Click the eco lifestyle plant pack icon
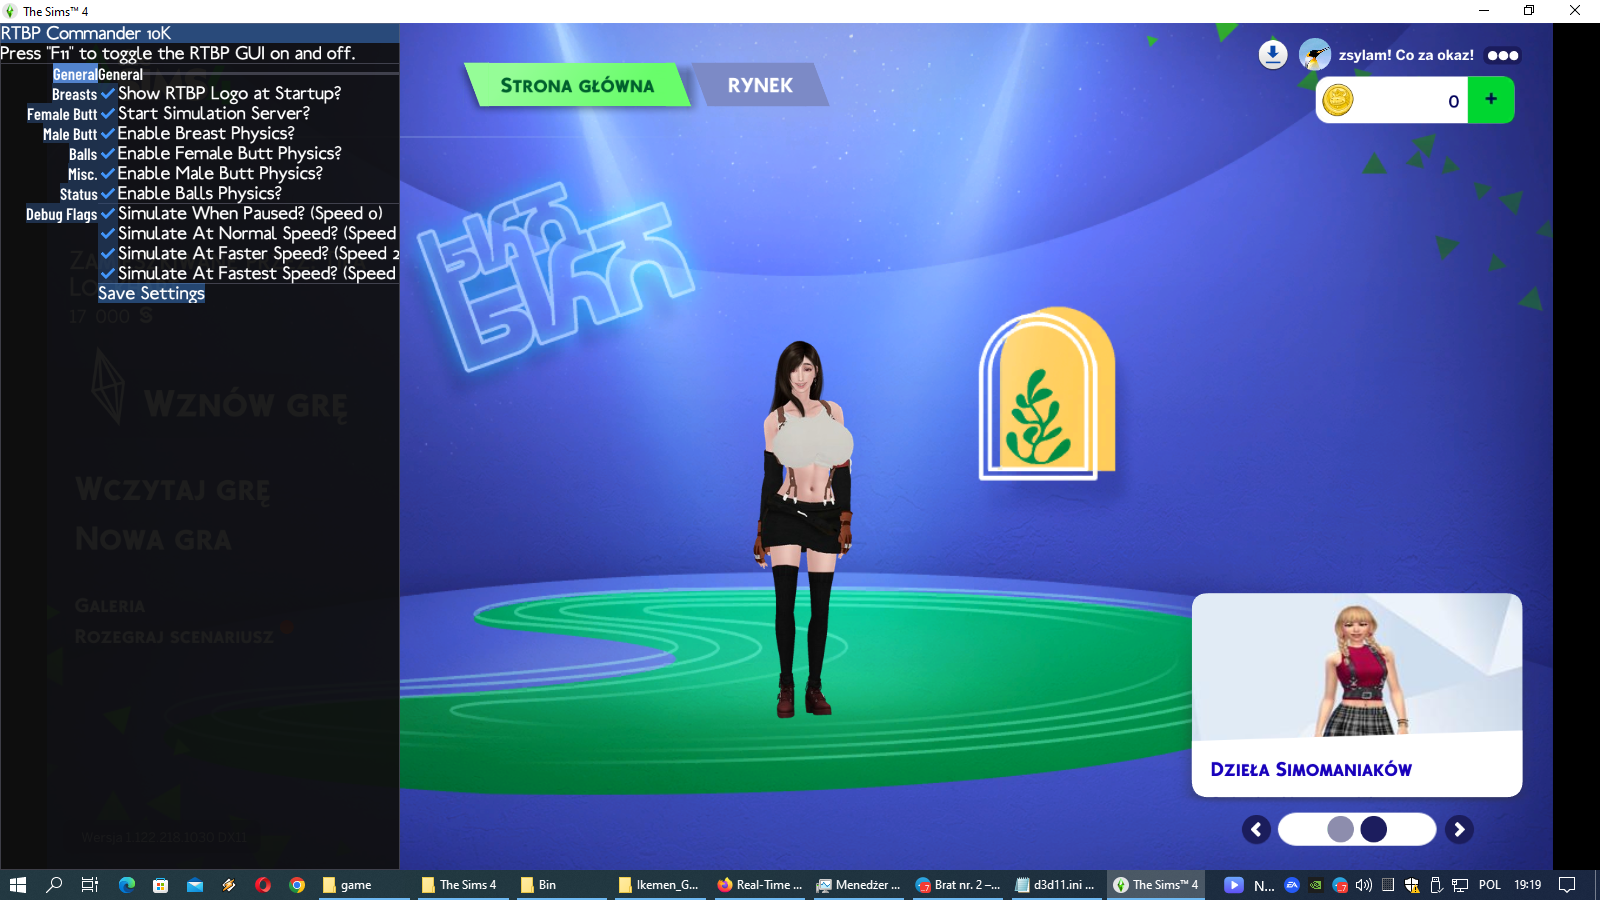 [x=1046, y=393]
